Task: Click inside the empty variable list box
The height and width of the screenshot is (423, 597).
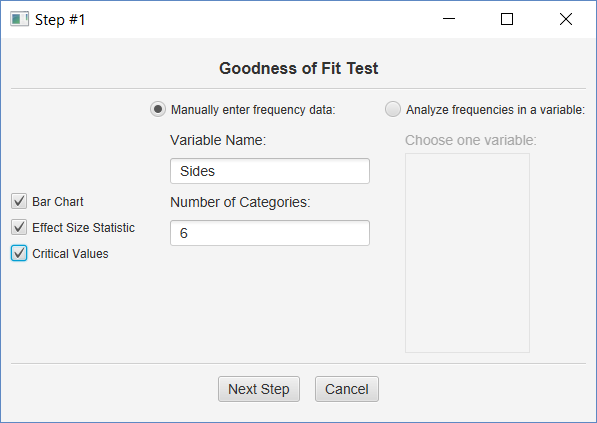Action: (x=467, y=253)
